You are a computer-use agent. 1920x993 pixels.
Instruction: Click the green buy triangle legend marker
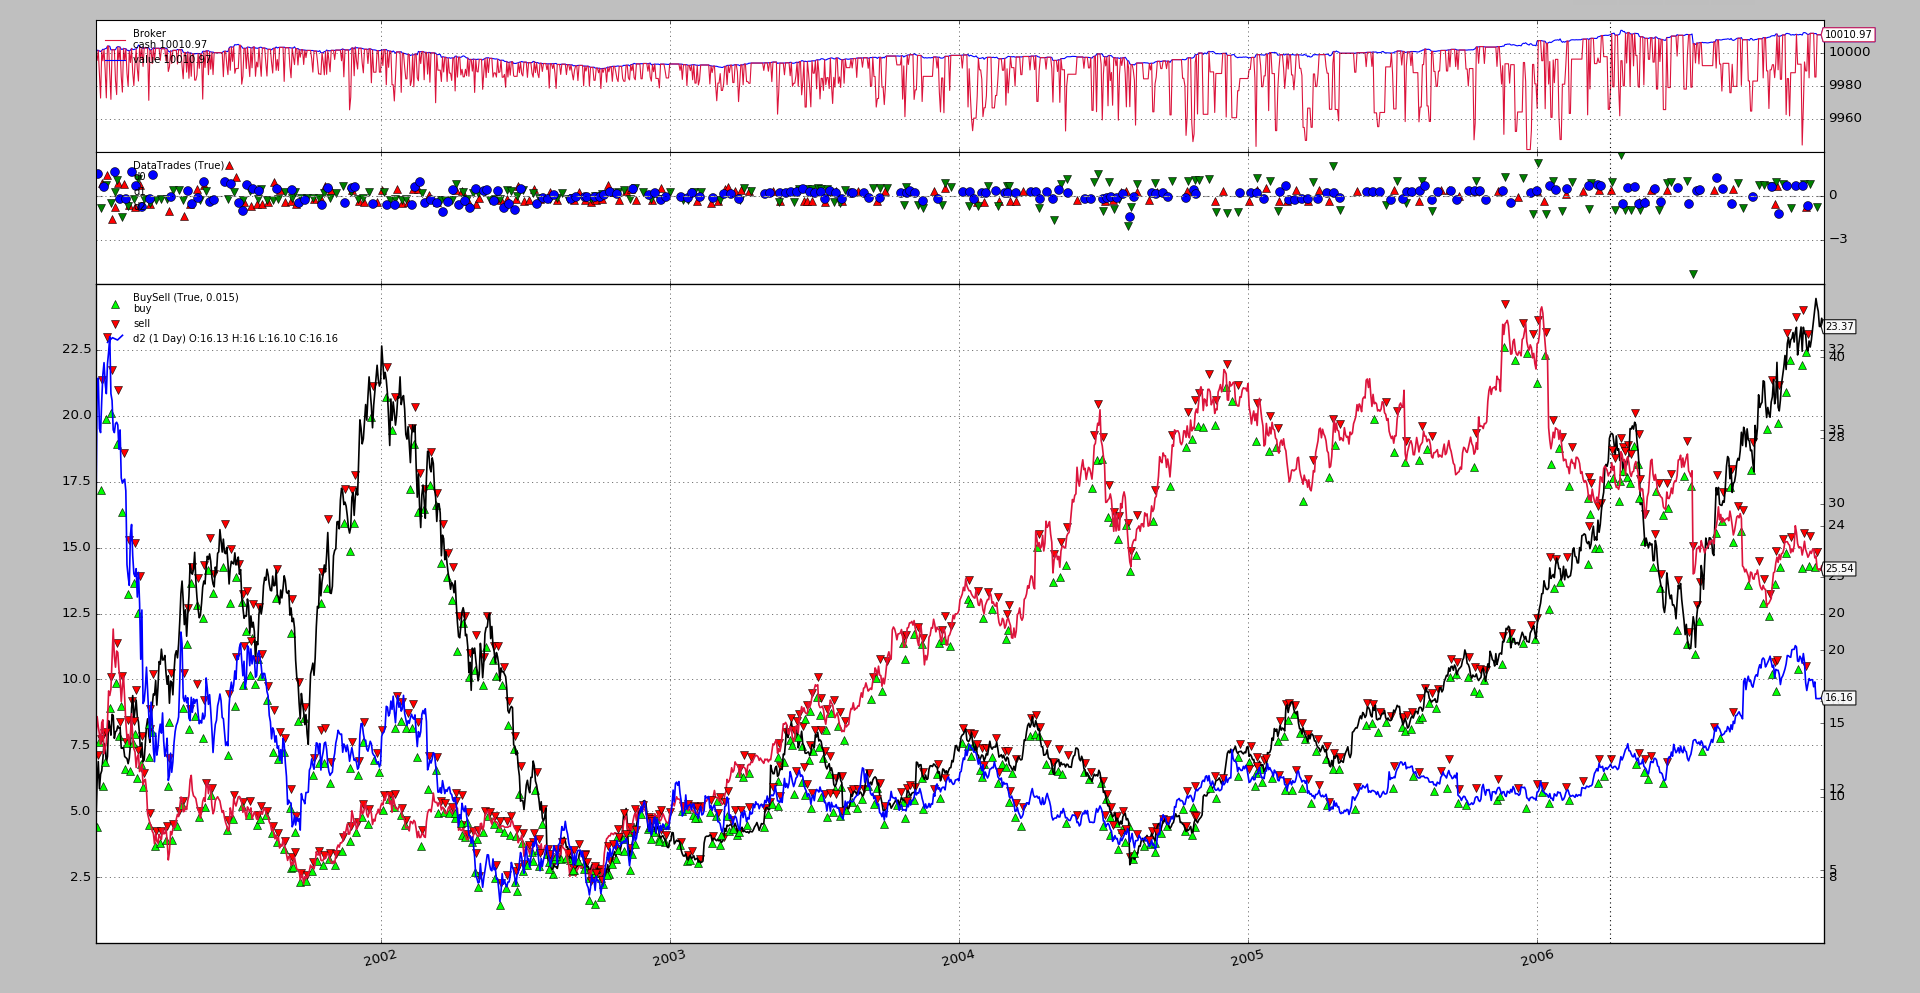(115, 304)
